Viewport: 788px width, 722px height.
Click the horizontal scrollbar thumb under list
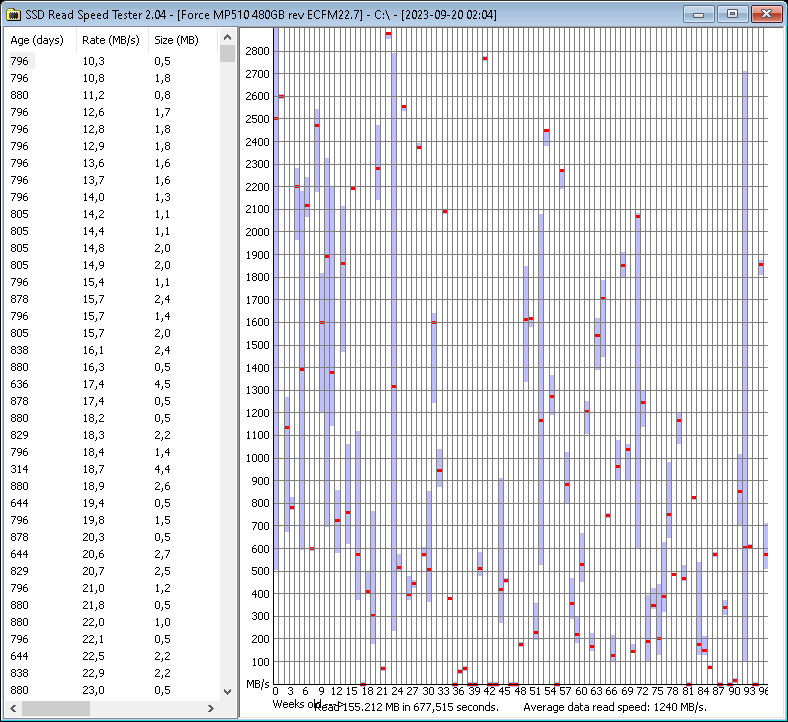(x=56, y=708)
